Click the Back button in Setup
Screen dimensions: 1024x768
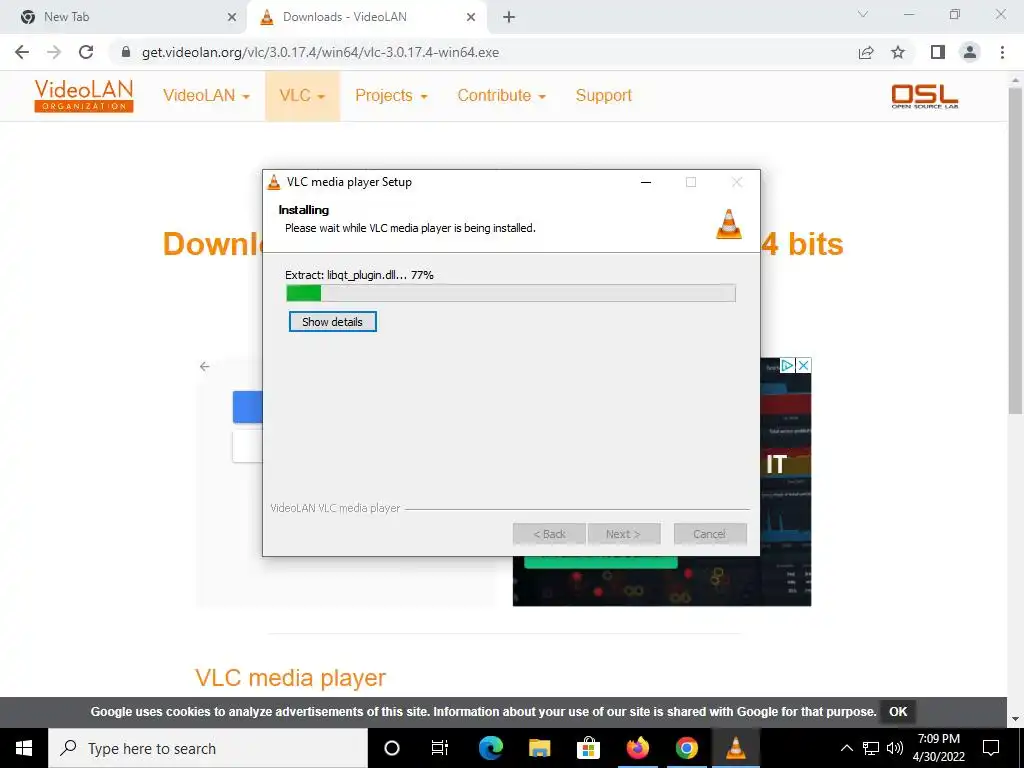549,534
